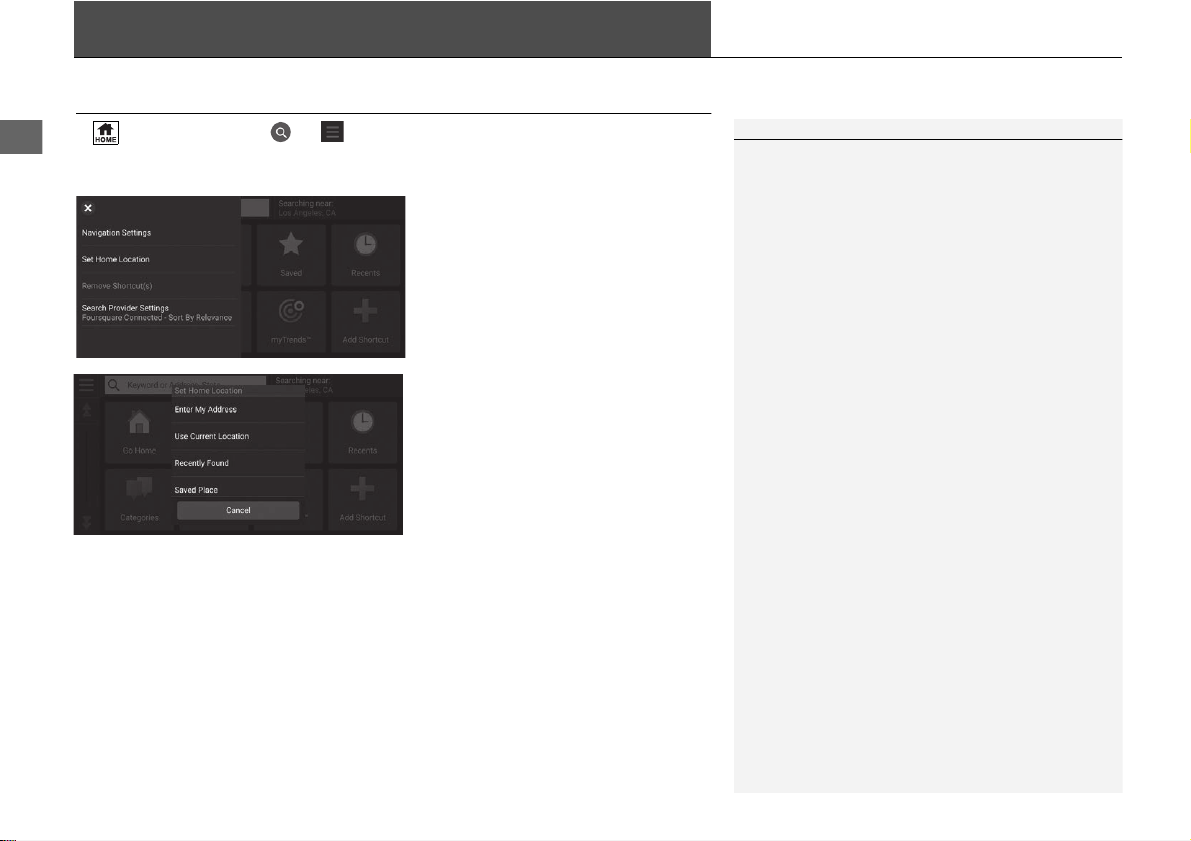Viewport: 1191px width, 841px height.
Task: Click the double-arrow page up icon
Action: 87,411
